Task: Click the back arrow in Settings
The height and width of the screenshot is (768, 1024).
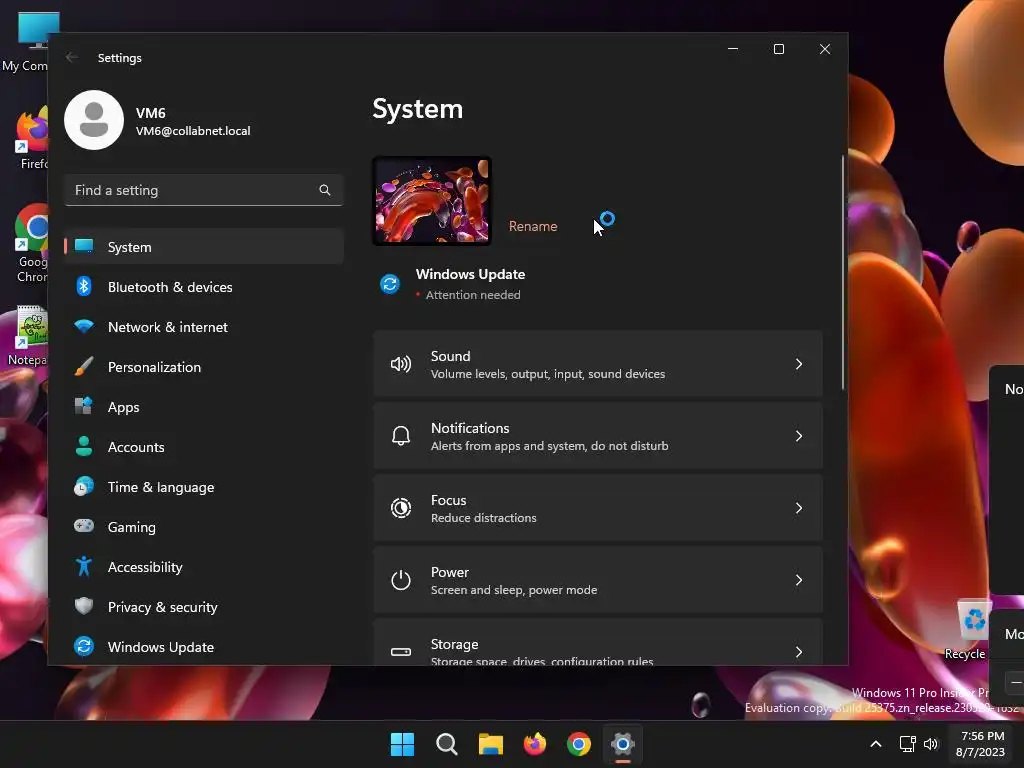Action: pyautogui.click(x=72, y=57)
